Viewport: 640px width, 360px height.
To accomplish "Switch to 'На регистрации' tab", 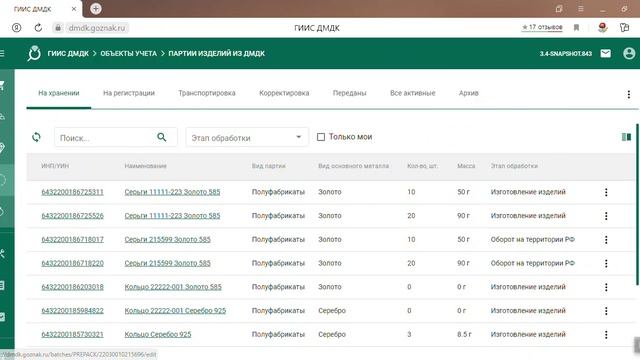I will pos(129,93).
